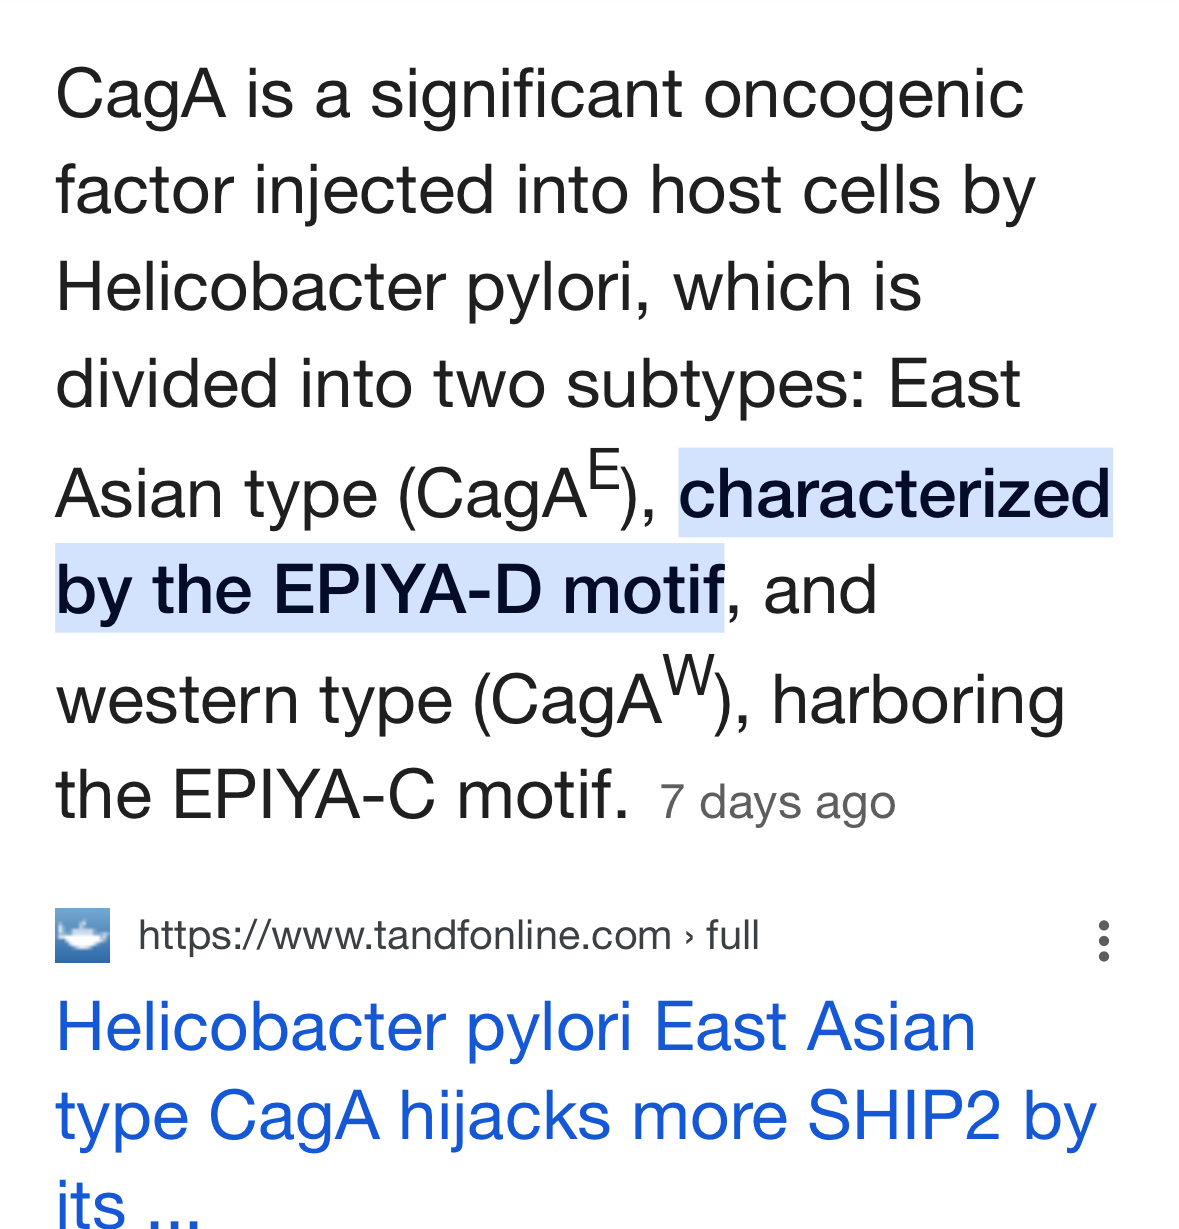Click "western type" in the snippet
This screenshot has width=1179, height=1229.
click(254, 701)
